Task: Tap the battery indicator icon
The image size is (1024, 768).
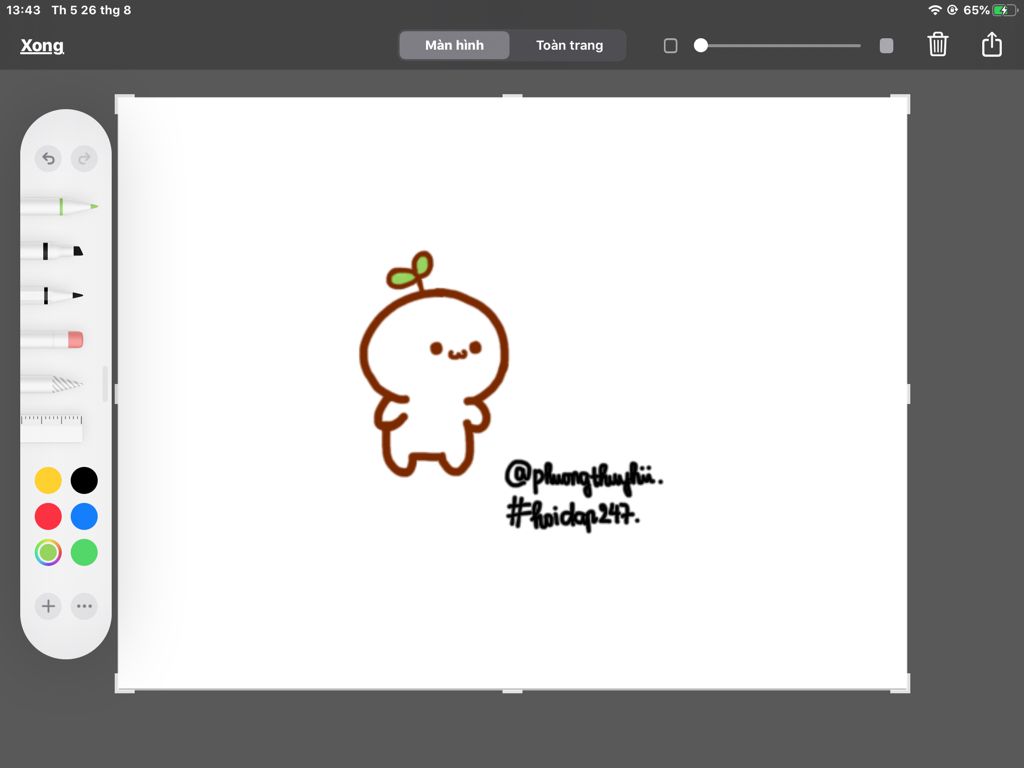Action: pyautogui.click(x=1004, y=10)
